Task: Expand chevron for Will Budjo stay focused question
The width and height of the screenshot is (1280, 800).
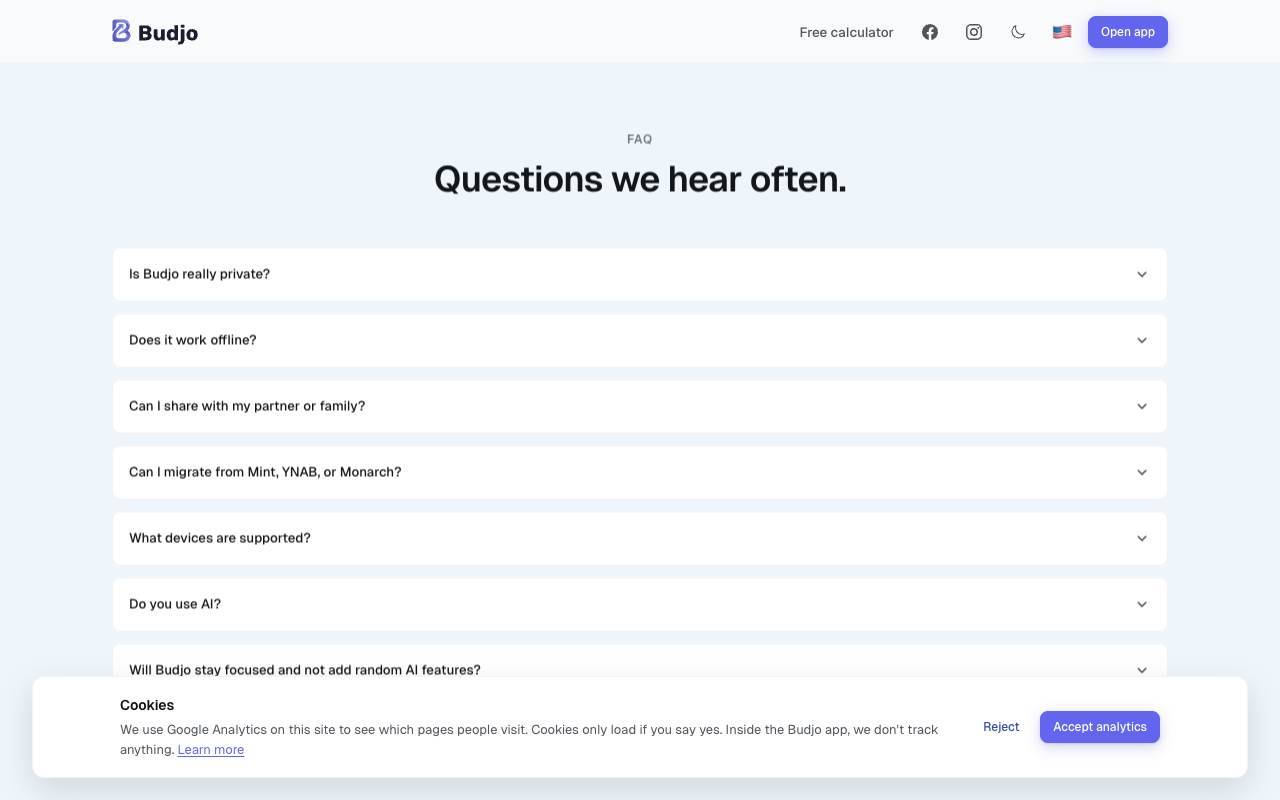Action: [1142, 670]
